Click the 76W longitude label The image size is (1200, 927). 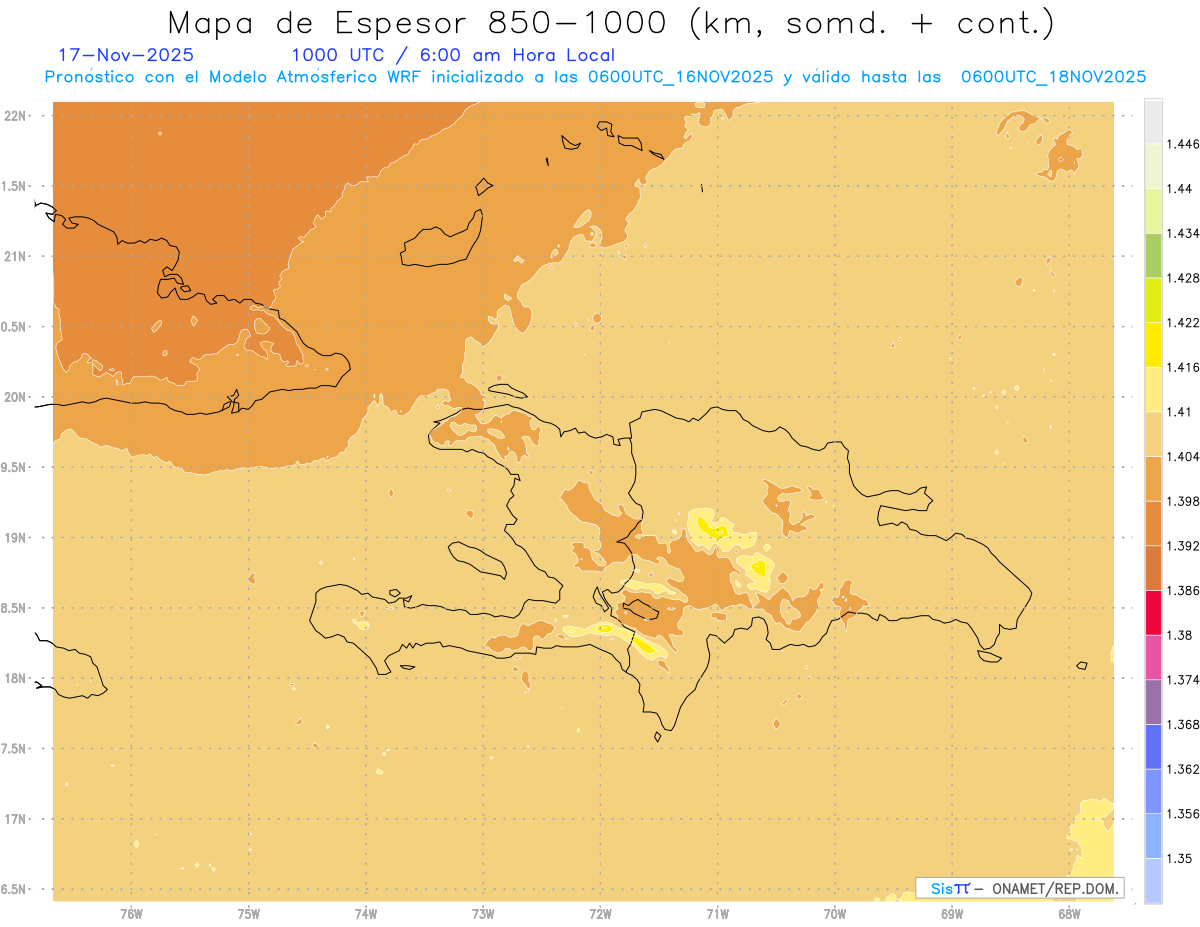coord(131,914)
